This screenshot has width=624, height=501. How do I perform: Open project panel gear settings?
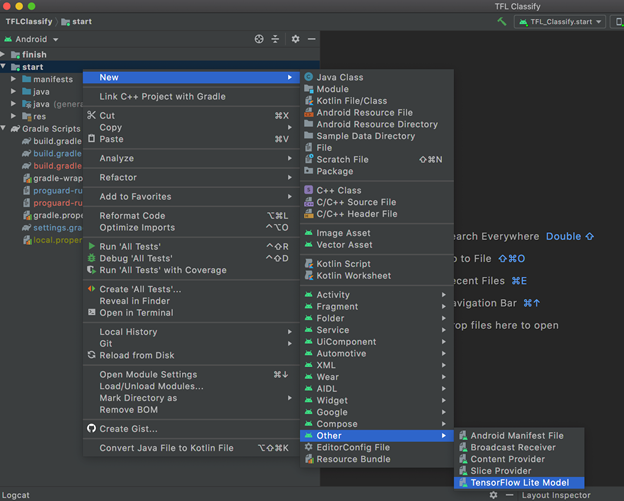pyautogui.click(x=295, y=39)
